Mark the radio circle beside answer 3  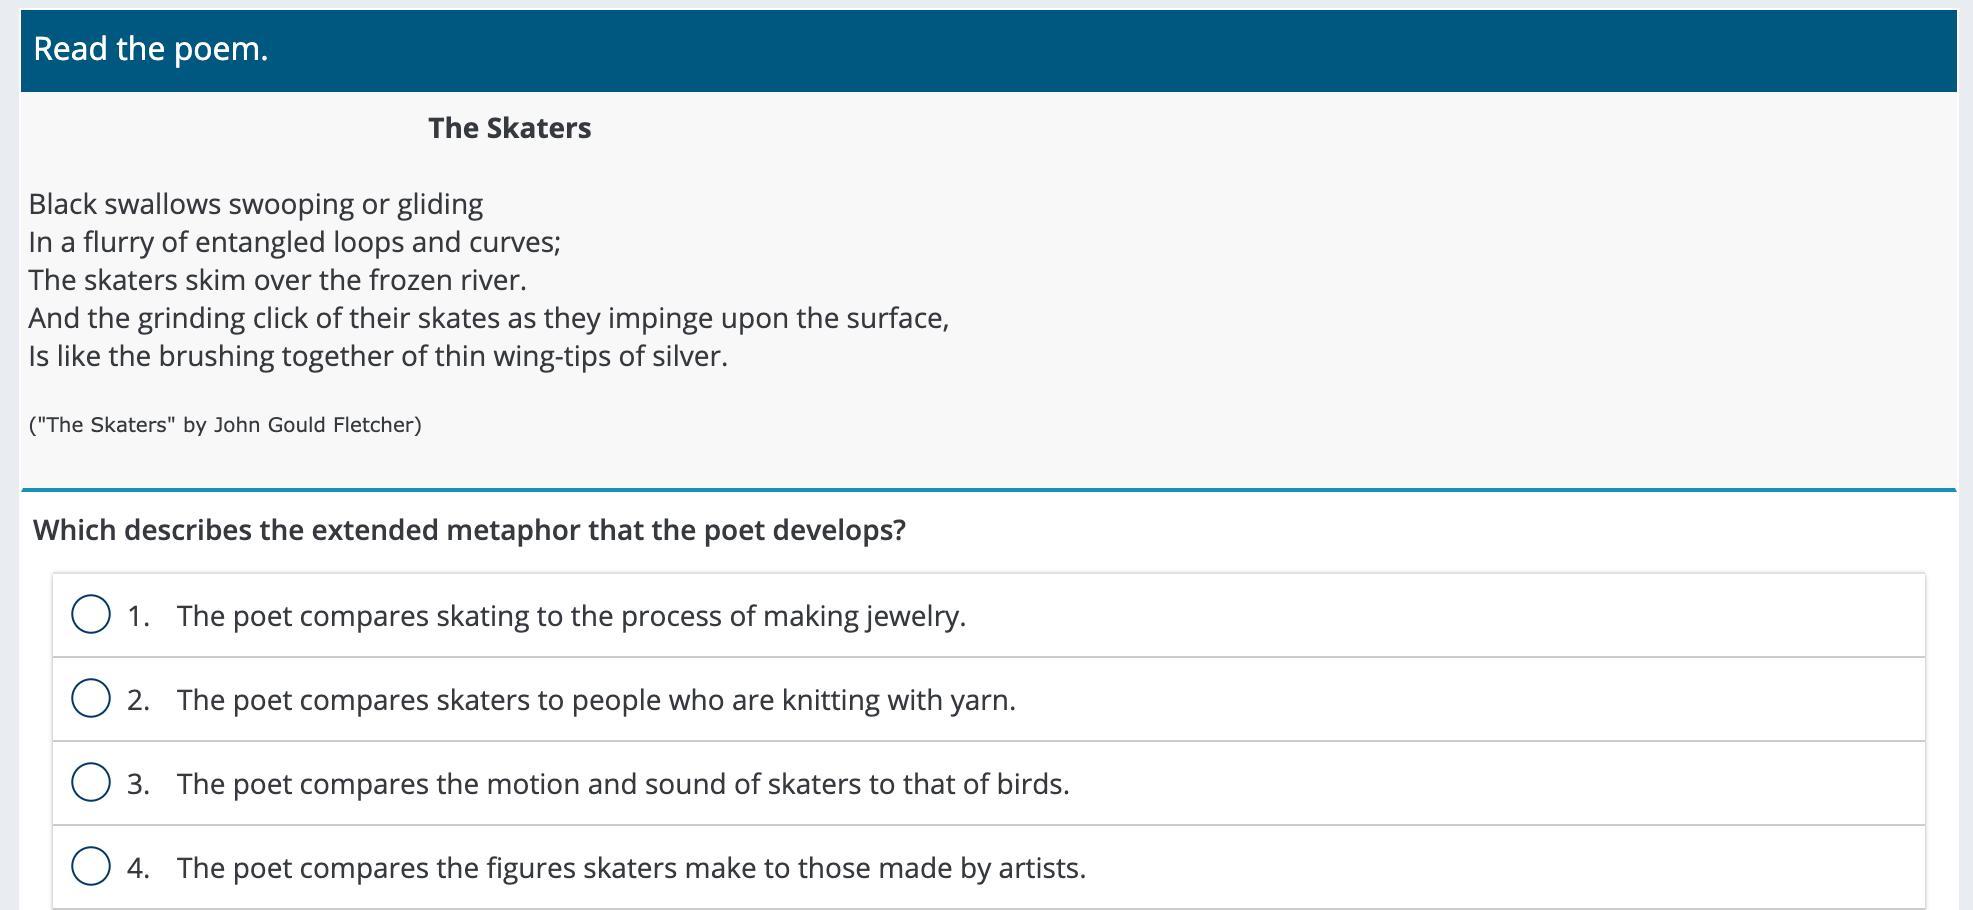pos(91,783)
